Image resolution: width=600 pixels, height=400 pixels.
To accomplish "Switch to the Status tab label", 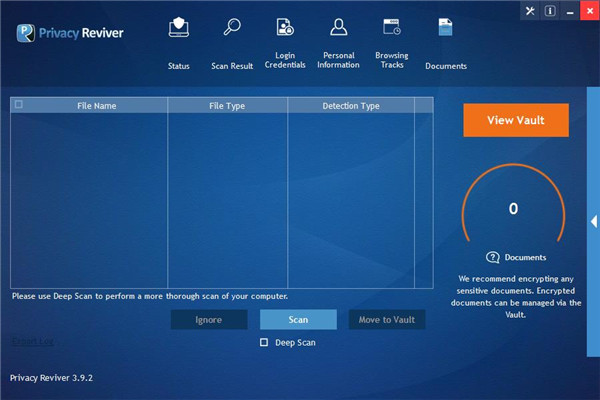I will click(179, 66).
